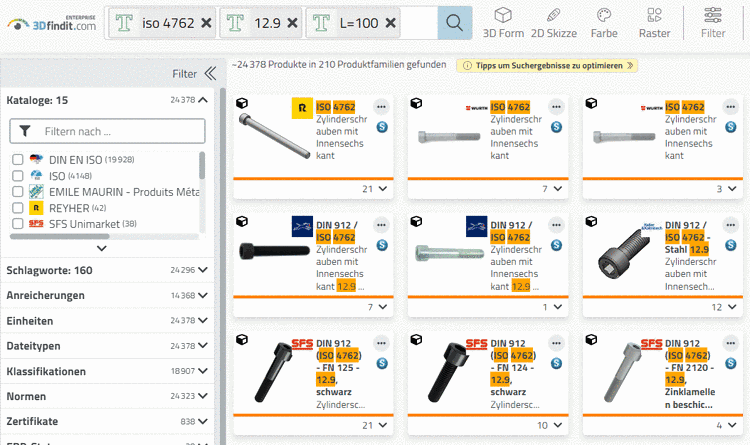This screenshot has width=750, height=445.
Task: Open the Filter settings in toolbar
Action: (x=713, y=23)
